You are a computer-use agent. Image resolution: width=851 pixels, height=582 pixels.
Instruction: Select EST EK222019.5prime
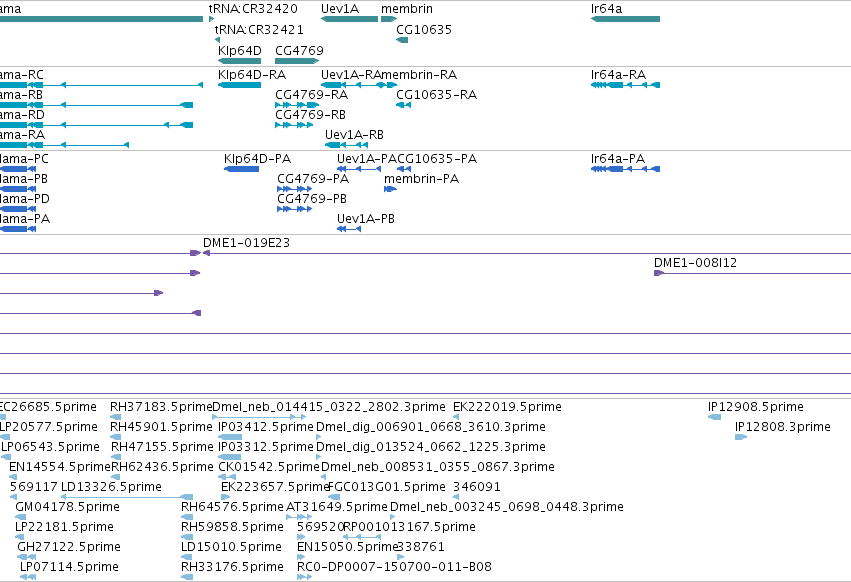pyautogui.click(x=456, y=417)
